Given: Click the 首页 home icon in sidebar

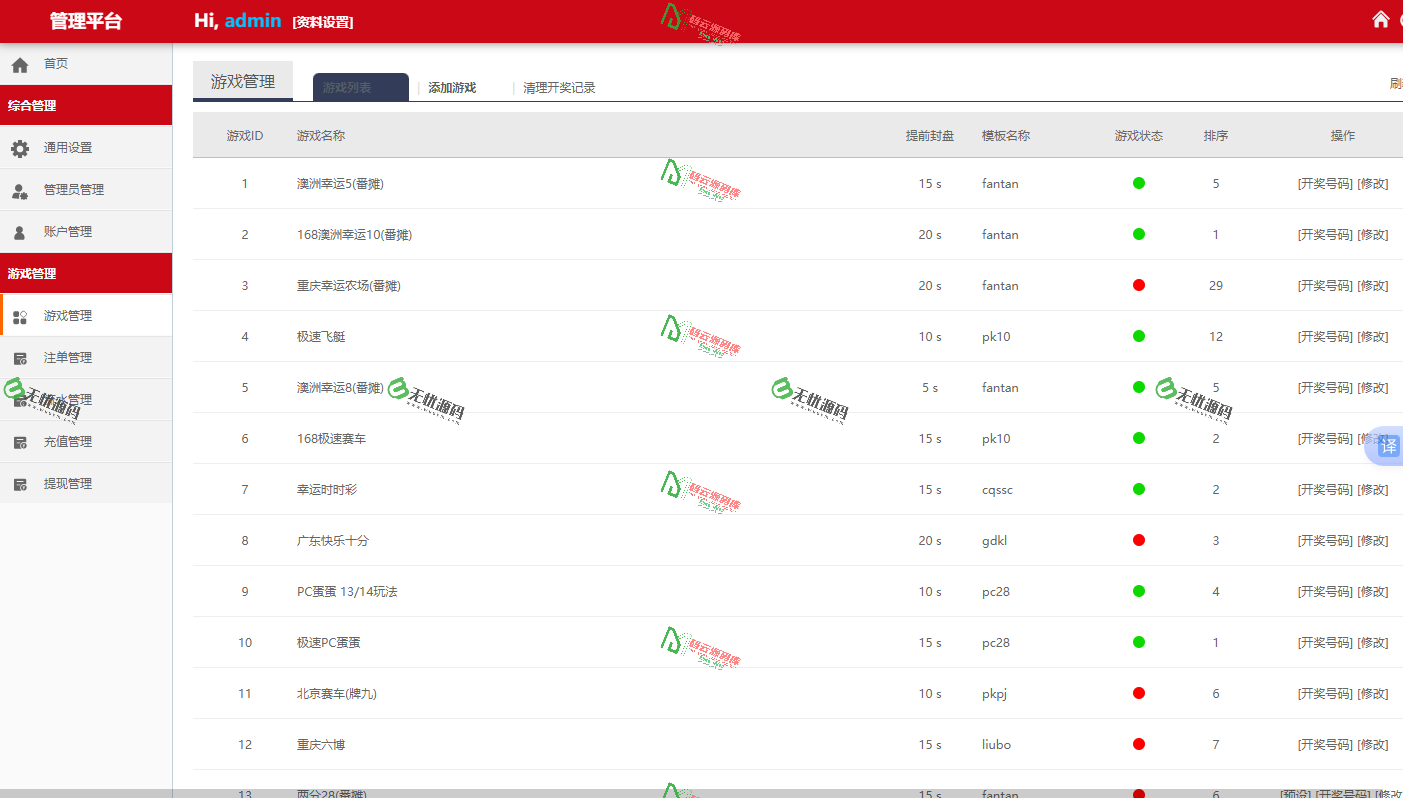Looking at the screenshot, I should (x=19, y=63).
